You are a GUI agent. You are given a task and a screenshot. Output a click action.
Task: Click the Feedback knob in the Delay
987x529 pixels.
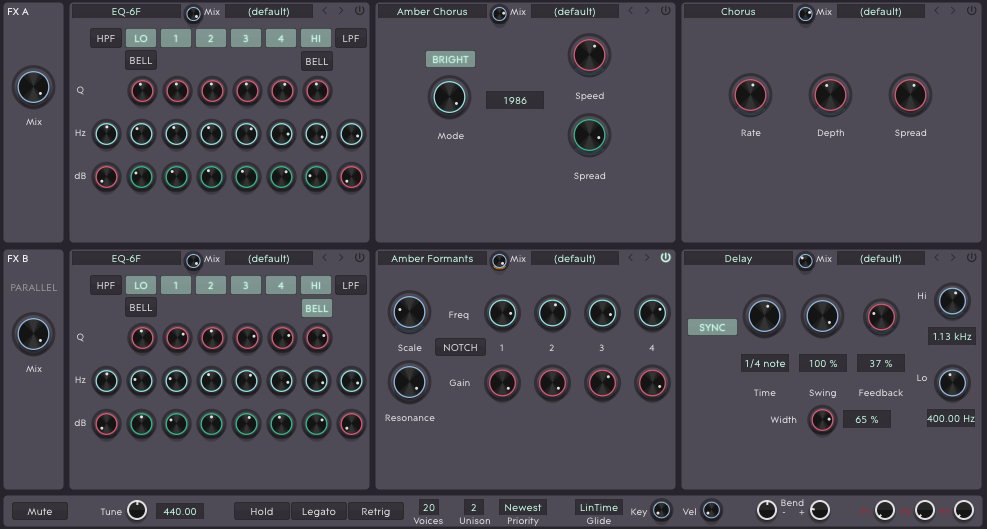[x=881, y=316]
